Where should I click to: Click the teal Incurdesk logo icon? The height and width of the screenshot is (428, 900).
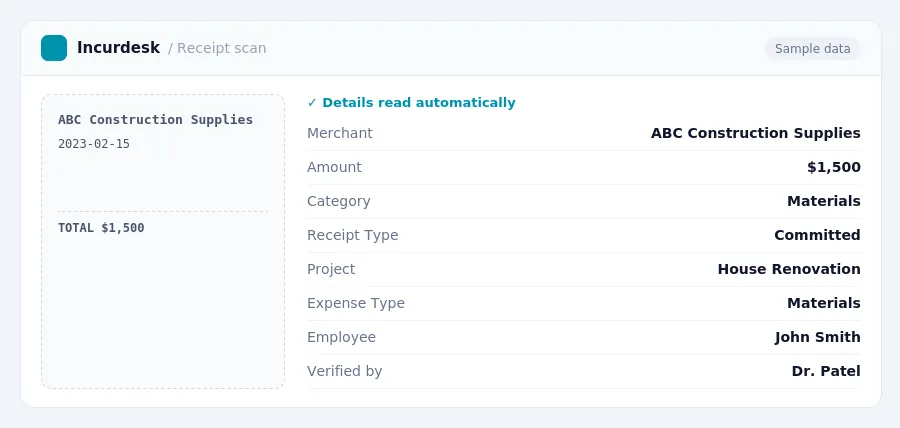(54, 48)
